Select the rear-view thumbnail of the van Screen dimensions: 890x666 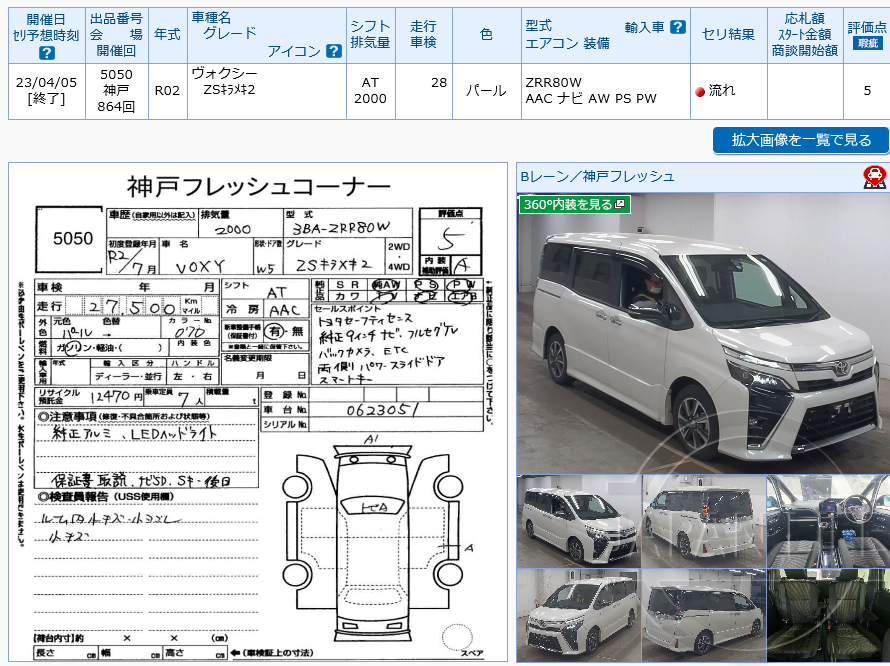703,520
